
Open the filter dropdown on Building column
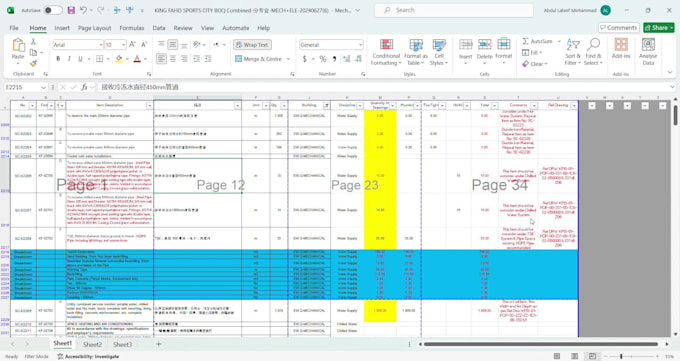(326, 105)
